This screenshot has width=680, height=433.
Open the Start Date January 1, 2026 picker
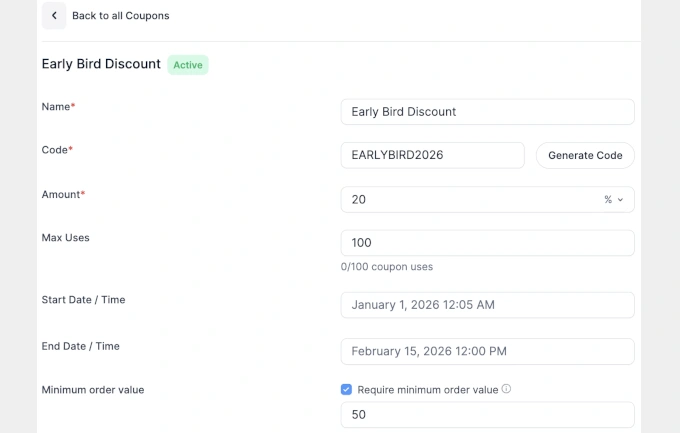487,305
